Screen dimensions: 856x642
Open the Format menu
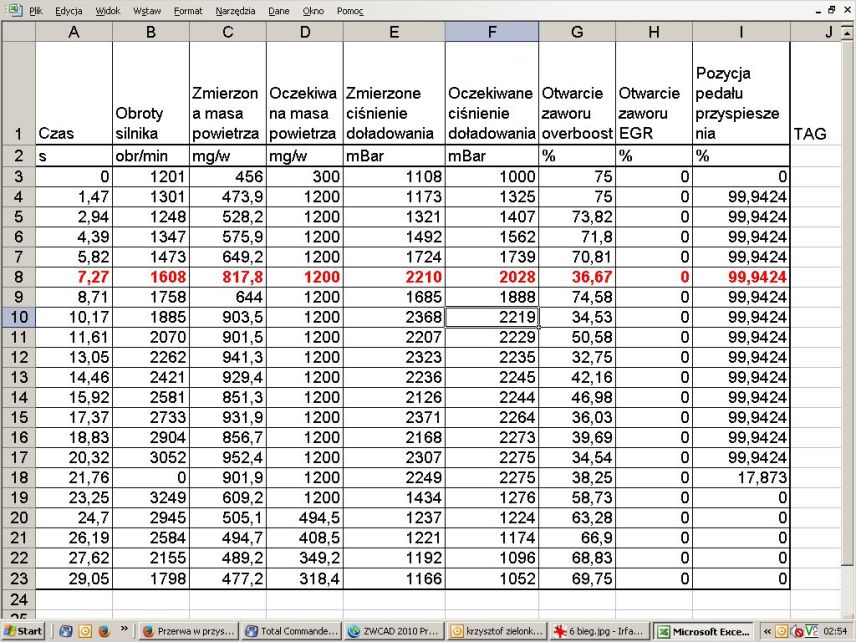point(188,11)
